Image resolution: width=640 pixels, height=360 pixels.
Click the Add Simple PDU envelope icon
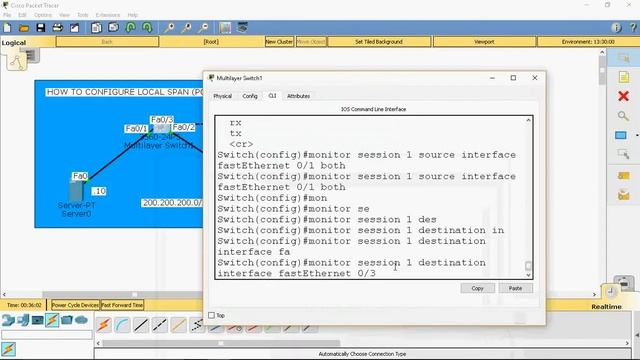tap(623, 176)
